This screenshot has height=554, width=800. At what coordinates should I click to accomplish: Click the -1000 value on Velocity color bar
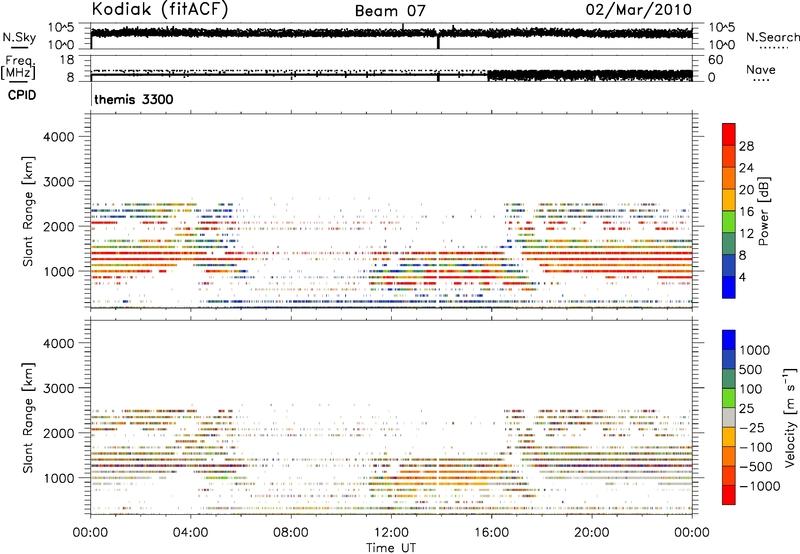click(x=759, y=486)
